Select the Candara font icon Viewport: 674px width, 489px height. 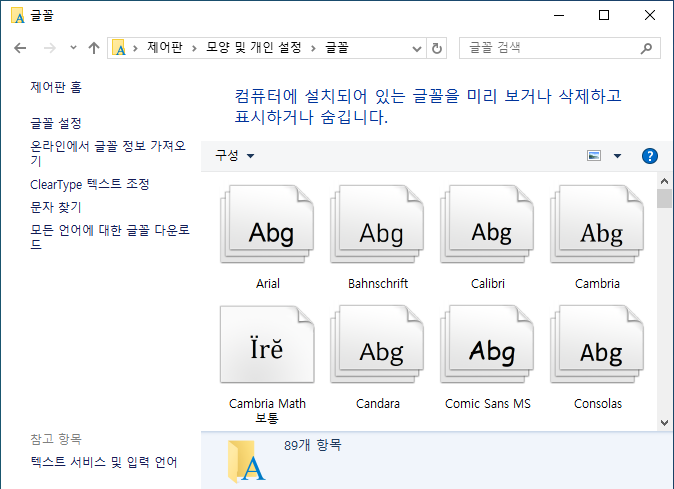click(377, 345)
